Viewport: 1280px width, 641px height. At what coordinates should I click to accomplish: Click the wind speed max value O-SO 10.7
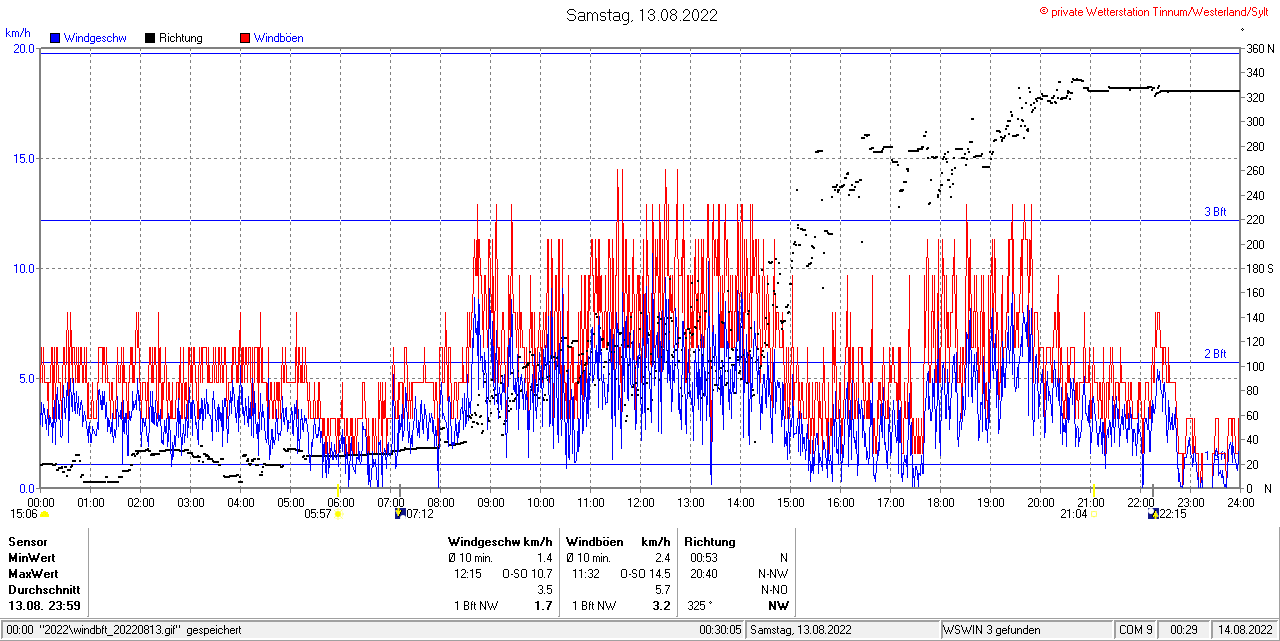coord(527,574)
